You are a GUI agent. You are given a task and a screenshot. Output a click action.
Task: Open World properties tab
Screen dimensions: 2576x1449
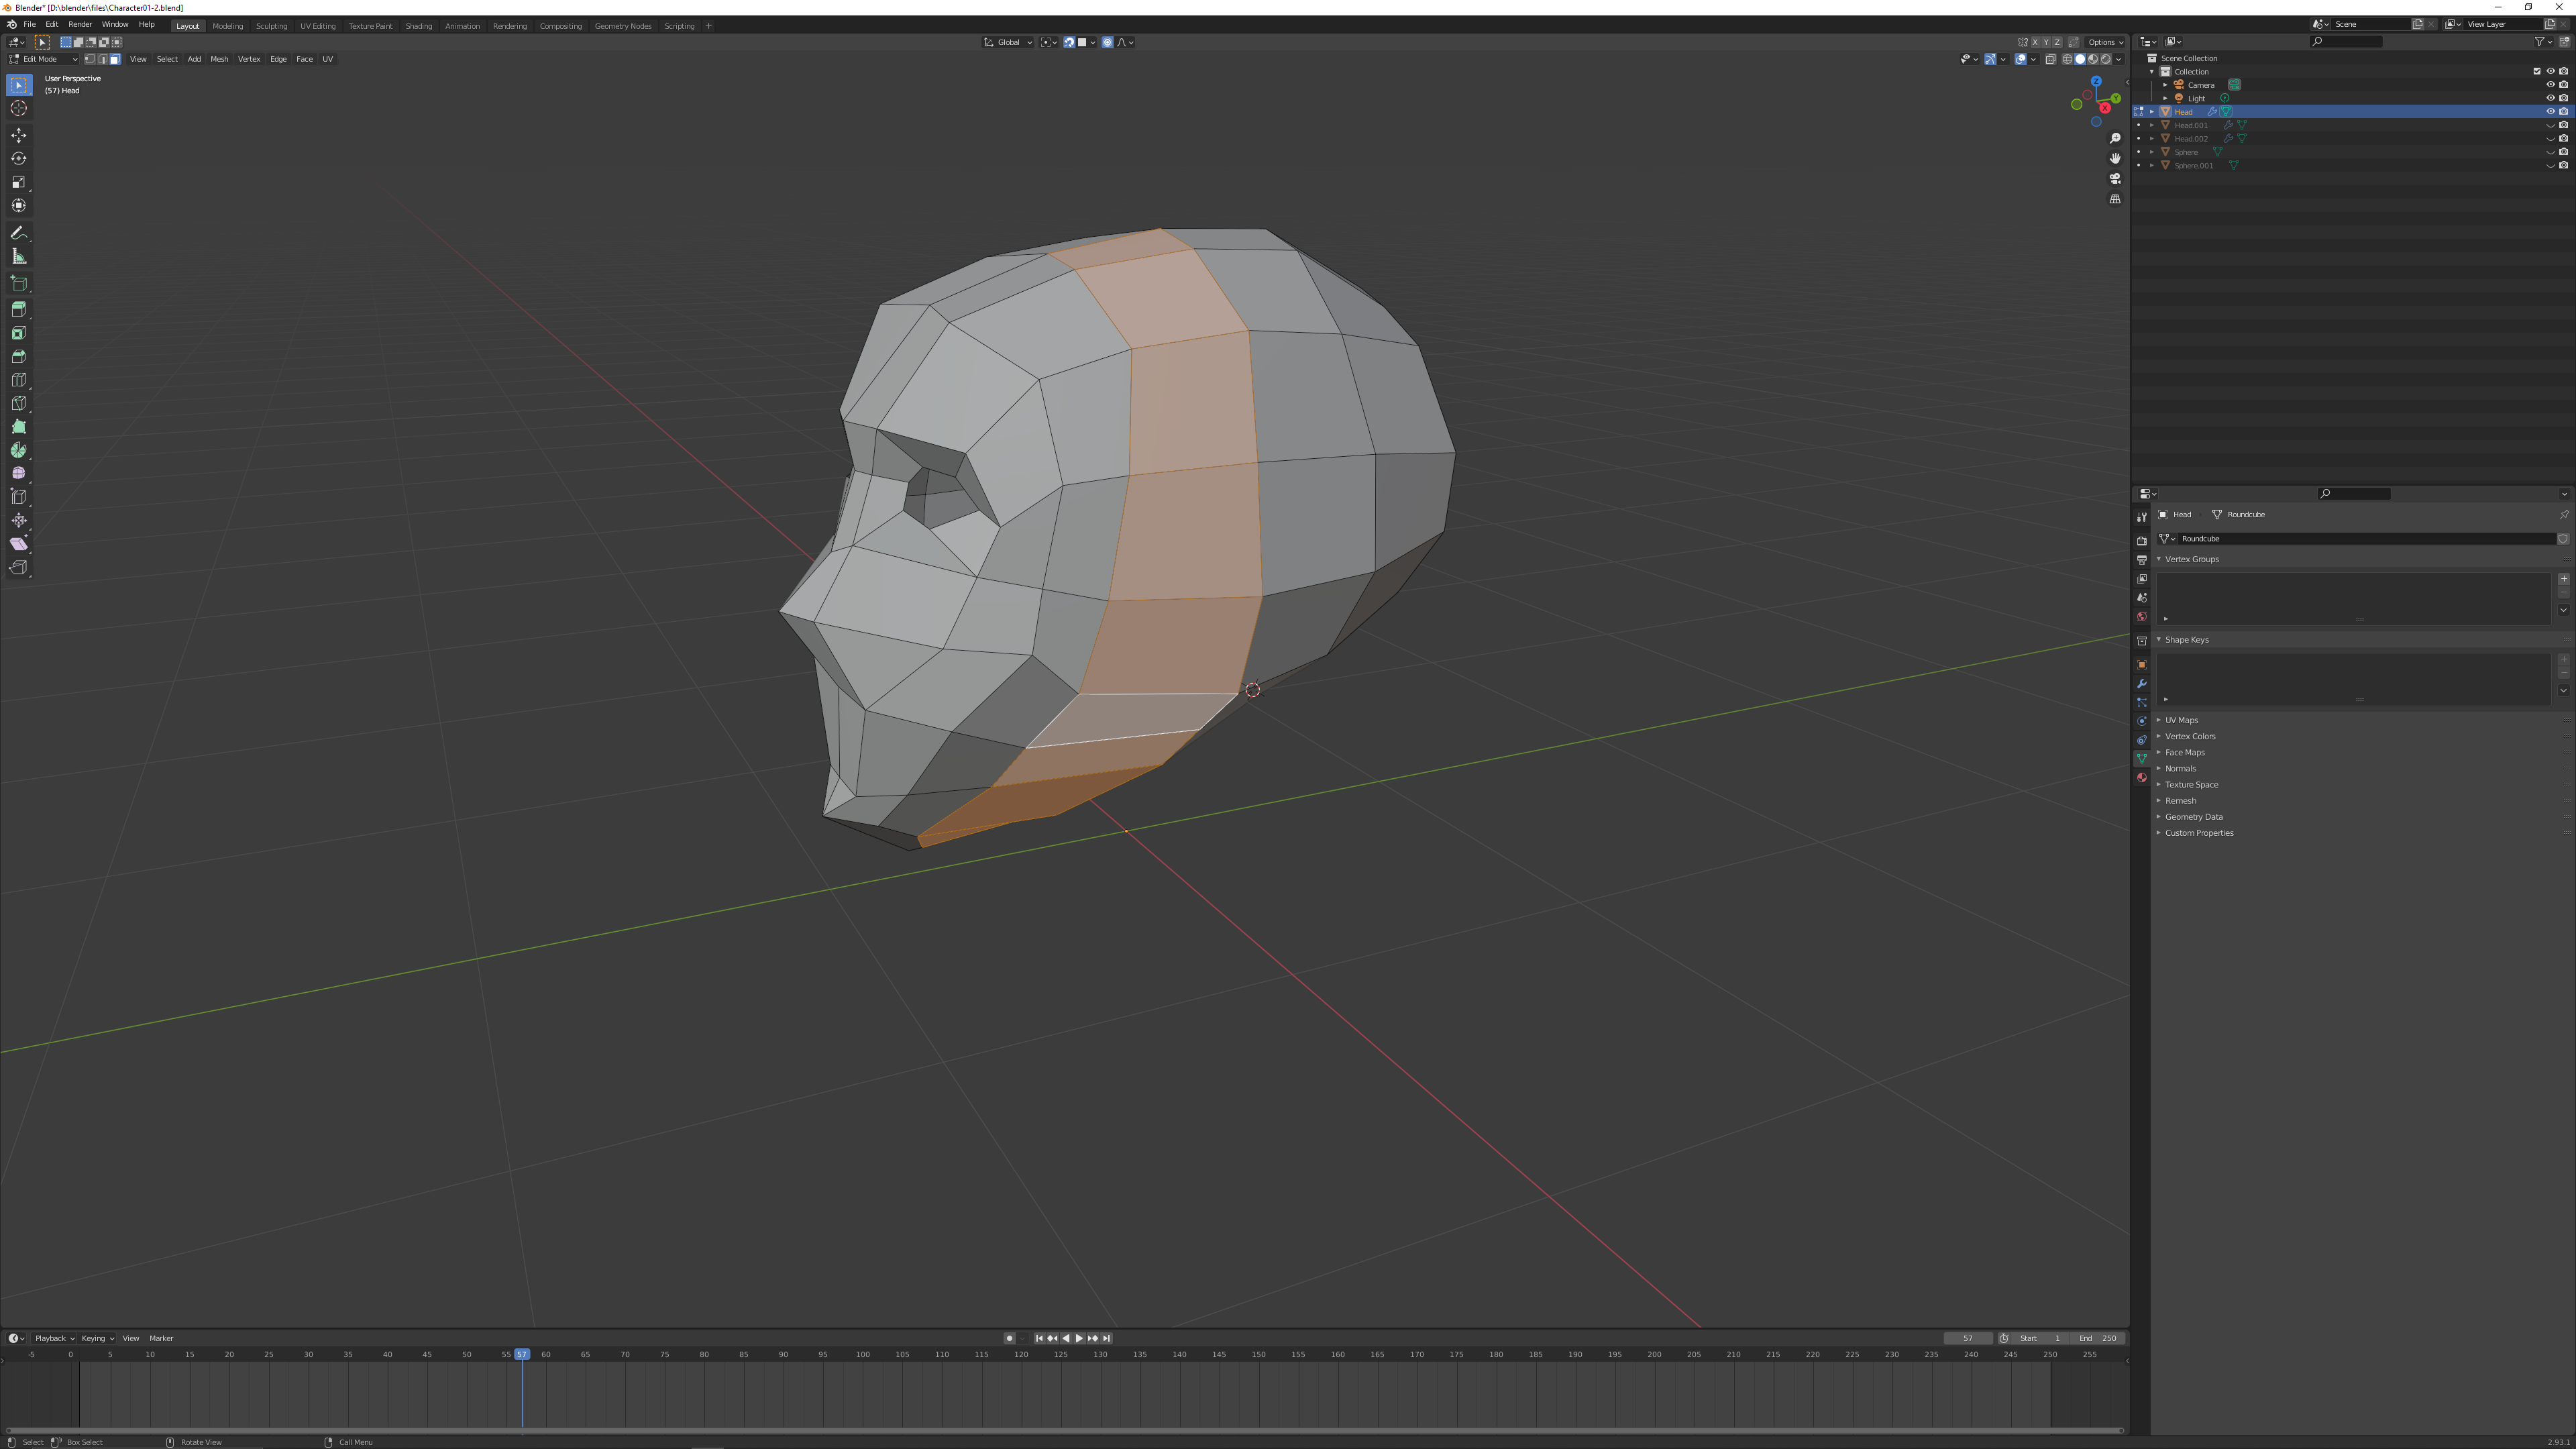pyautogui.click(x=2141, y=617)
